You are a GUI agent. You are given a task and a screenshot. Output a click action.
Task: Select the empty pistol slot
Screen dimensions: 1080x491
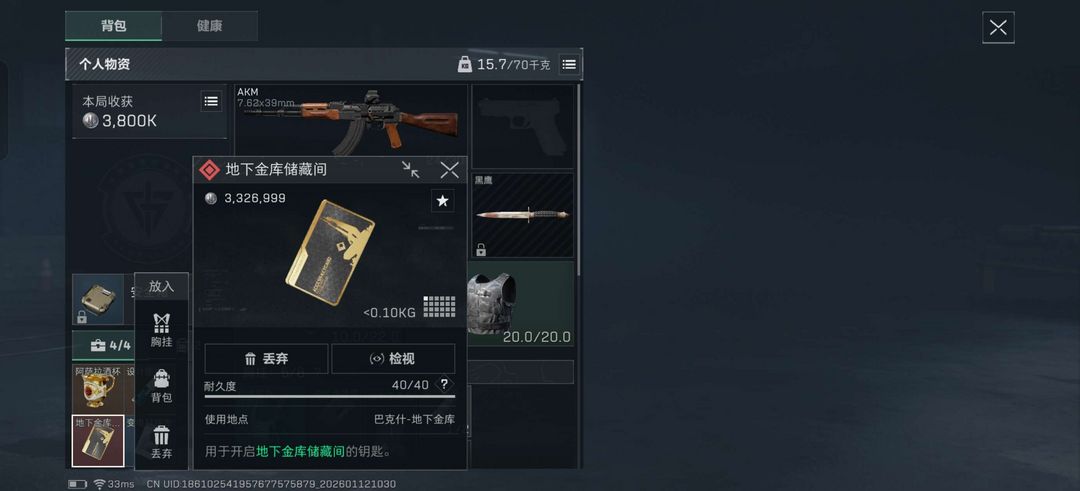pyautogui.click(x=523, y=126)
